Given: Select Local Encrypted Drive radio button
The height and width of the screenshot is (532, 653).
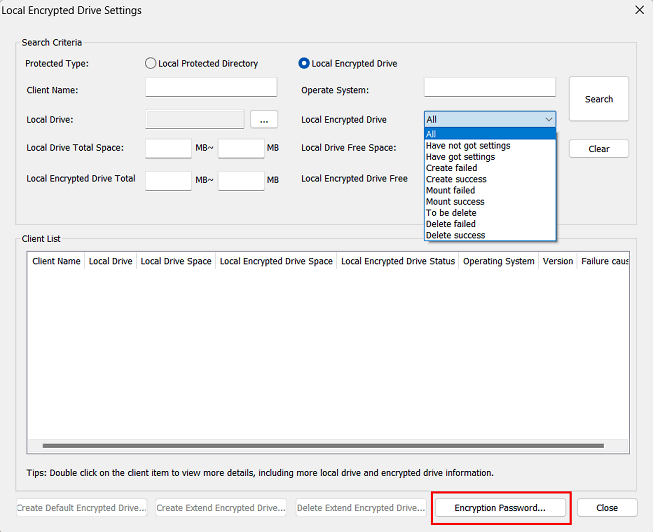Looking at the screenshot, I should [x=304, y=63].
